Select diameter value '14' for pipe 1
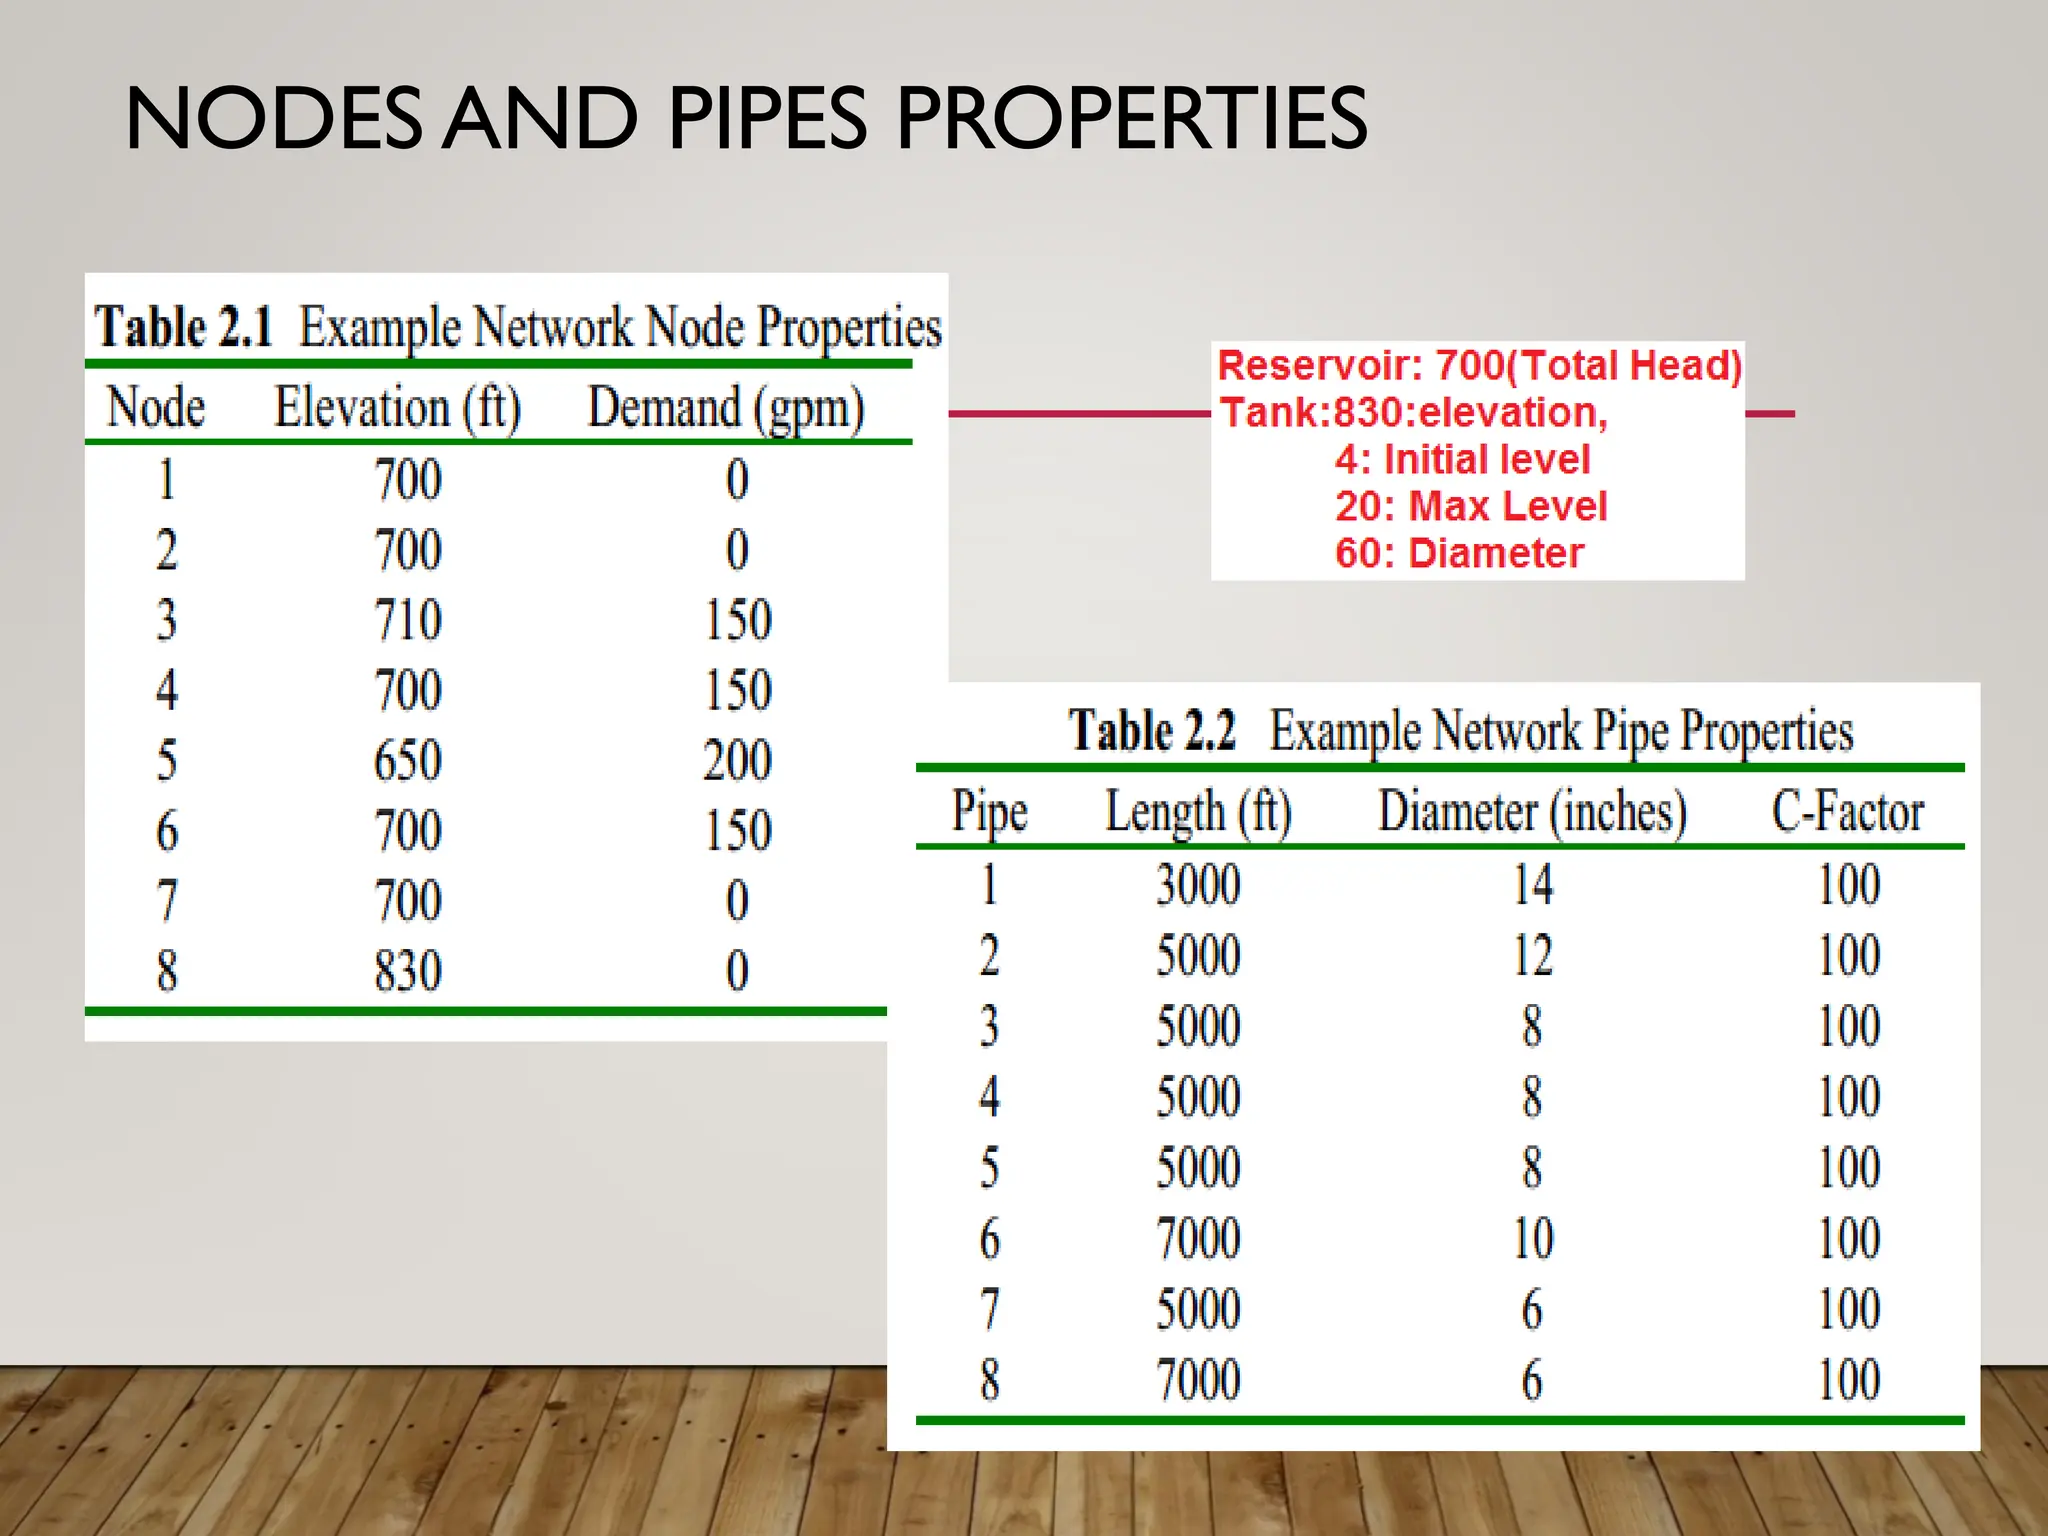The width and height of the screenshot is (2048, 1536). click(1533, 885)
